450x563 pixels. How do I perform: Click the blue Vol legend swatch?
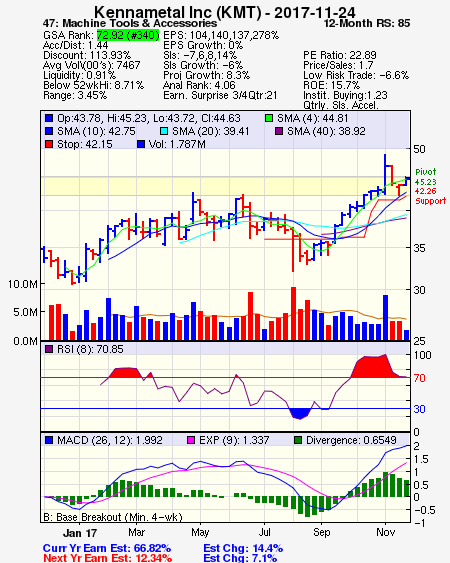(141, 144)
